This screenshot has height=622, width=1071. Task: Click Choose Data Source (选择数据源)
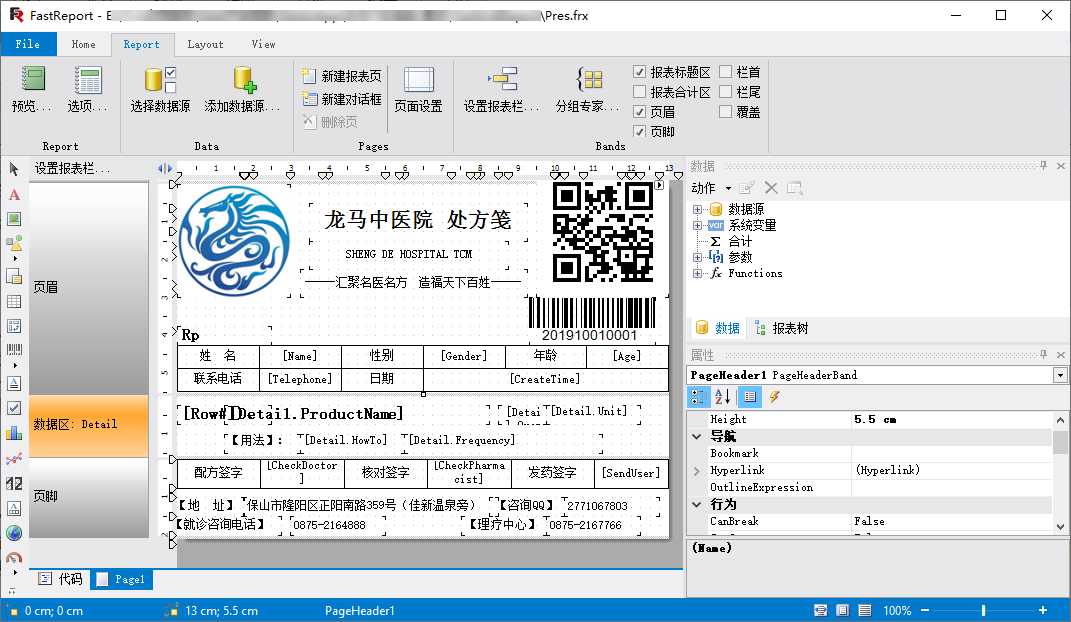coord(160,89)
